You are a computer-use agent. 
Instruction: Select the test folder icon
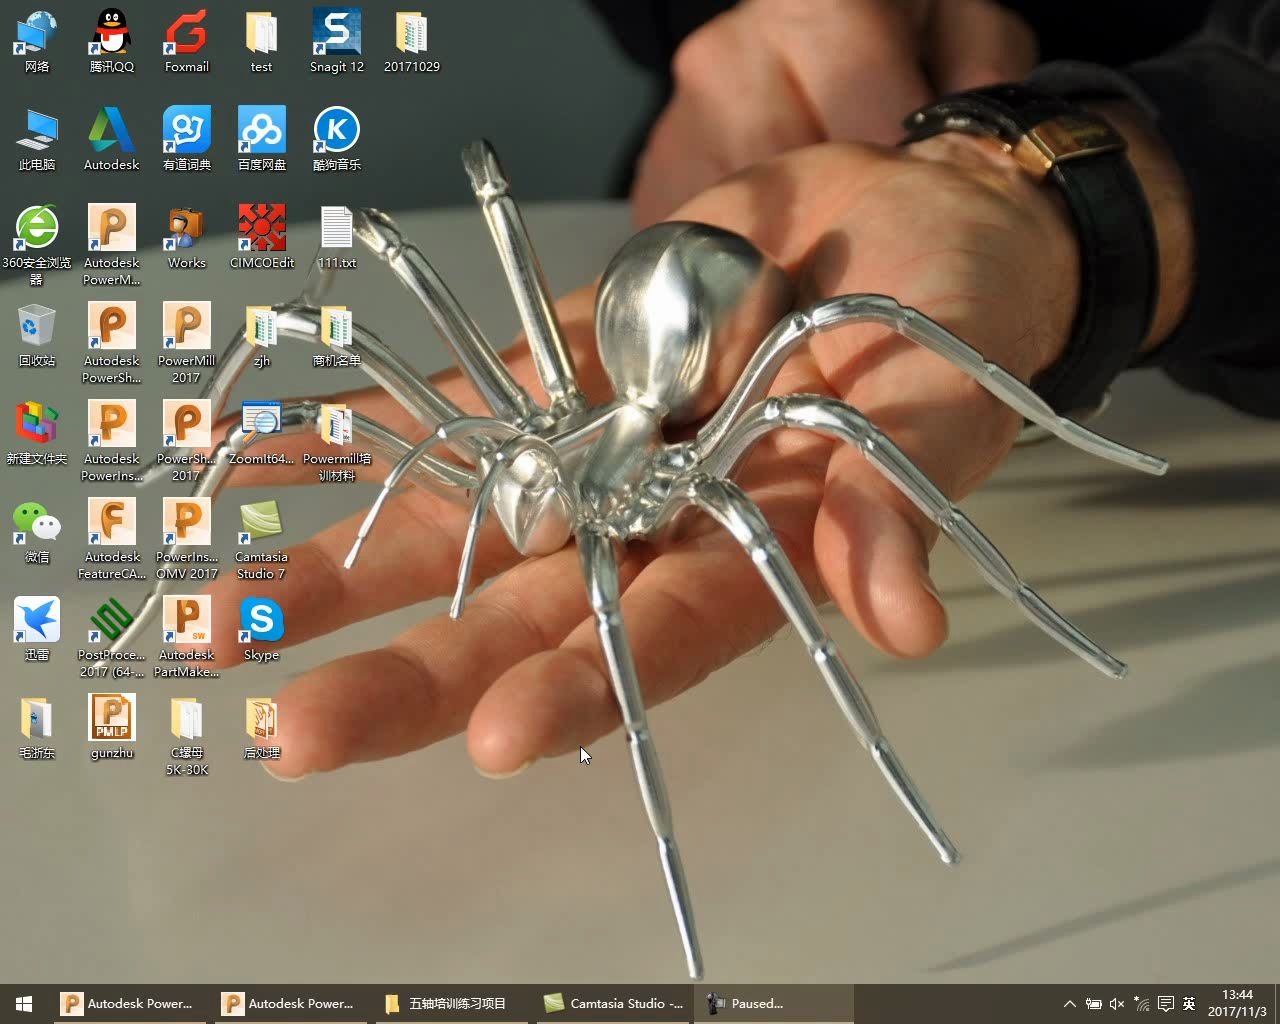[x=261, y=41]
